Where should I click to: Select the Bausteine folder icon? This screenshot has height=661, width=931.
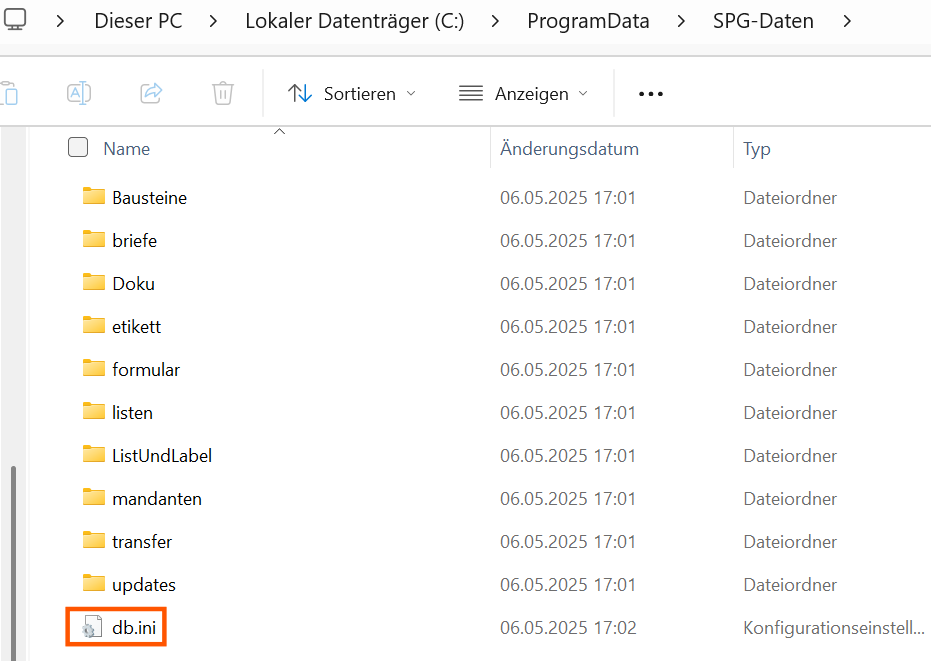(94, 197)
